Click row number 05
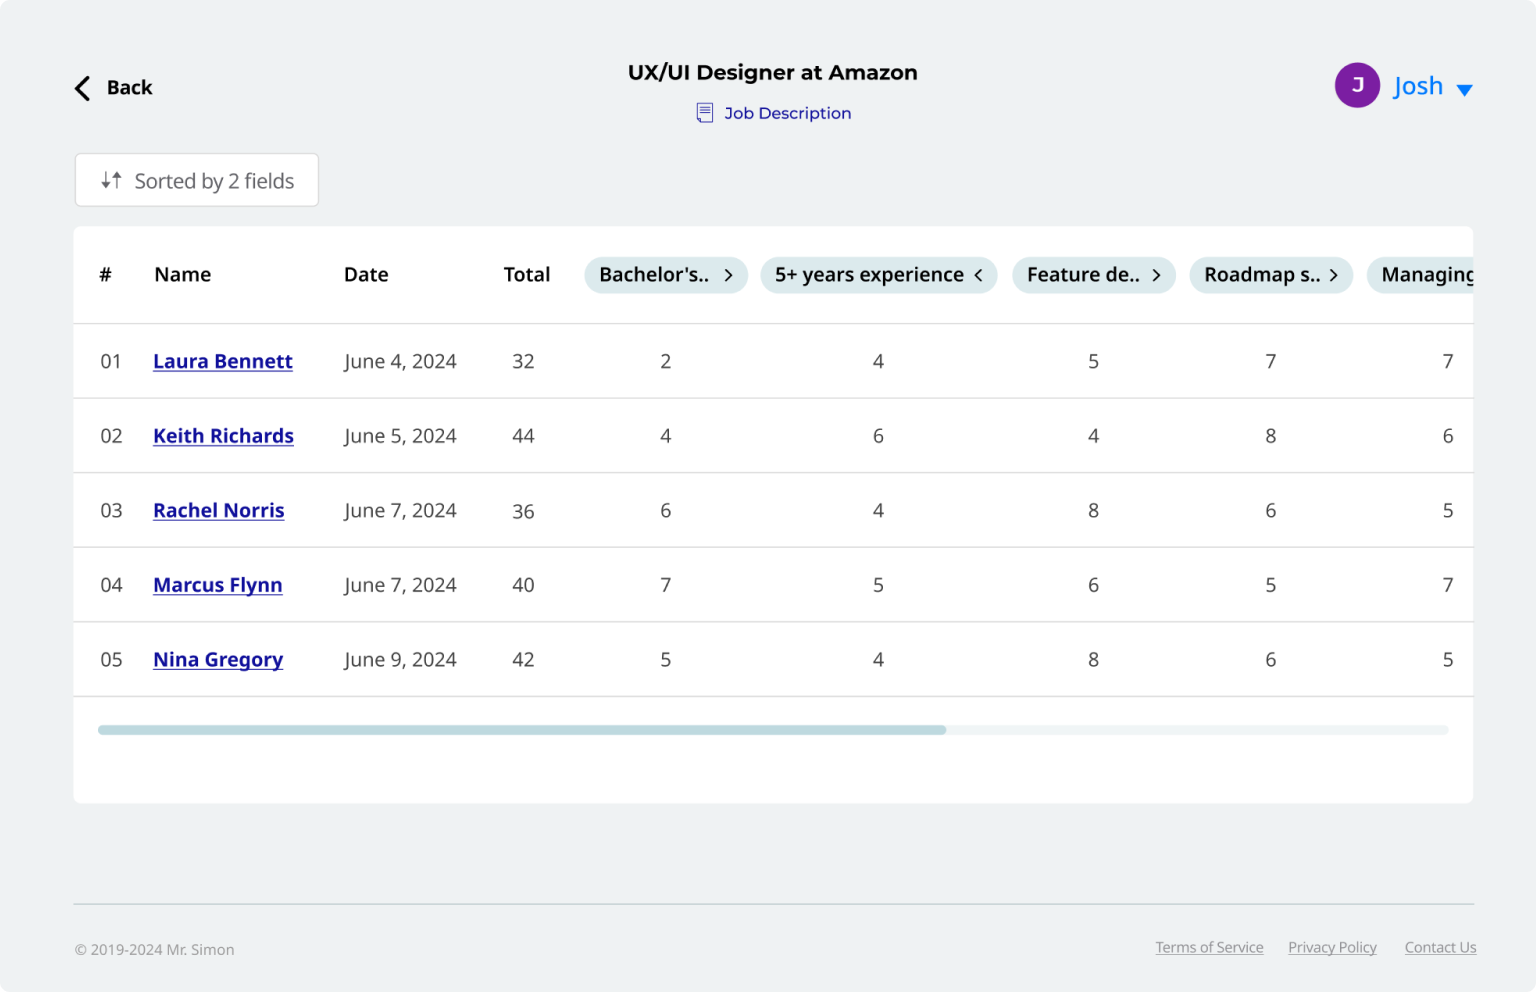This screenshot has height=992, width=1536. 111,660
